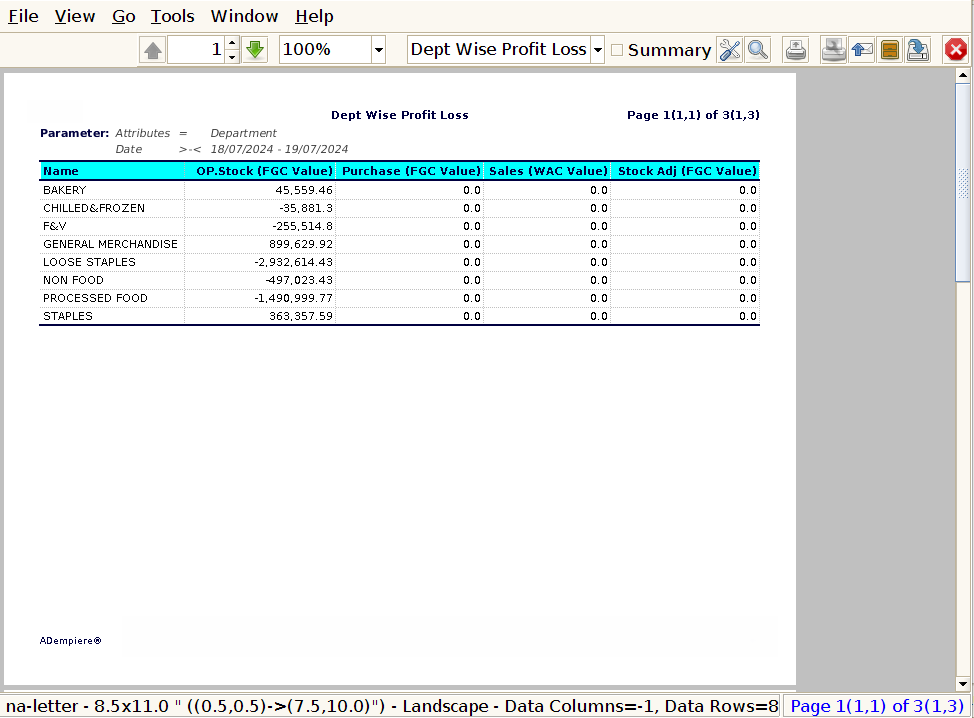Screen dimensions: 974x718
Task: Click the value 899,629.92
Action: coord(301,244)
